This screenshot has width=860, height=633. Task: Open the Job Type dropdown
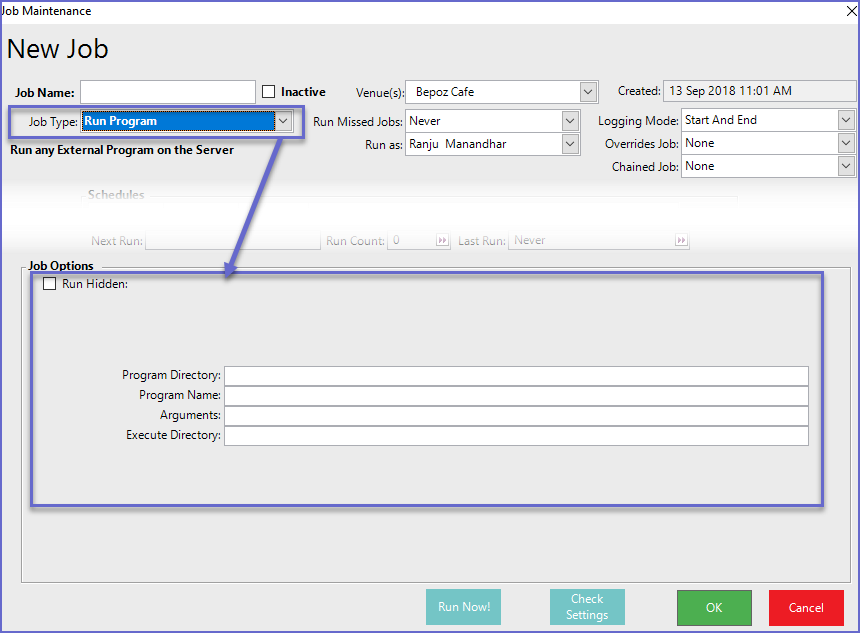tap(283, 121)
